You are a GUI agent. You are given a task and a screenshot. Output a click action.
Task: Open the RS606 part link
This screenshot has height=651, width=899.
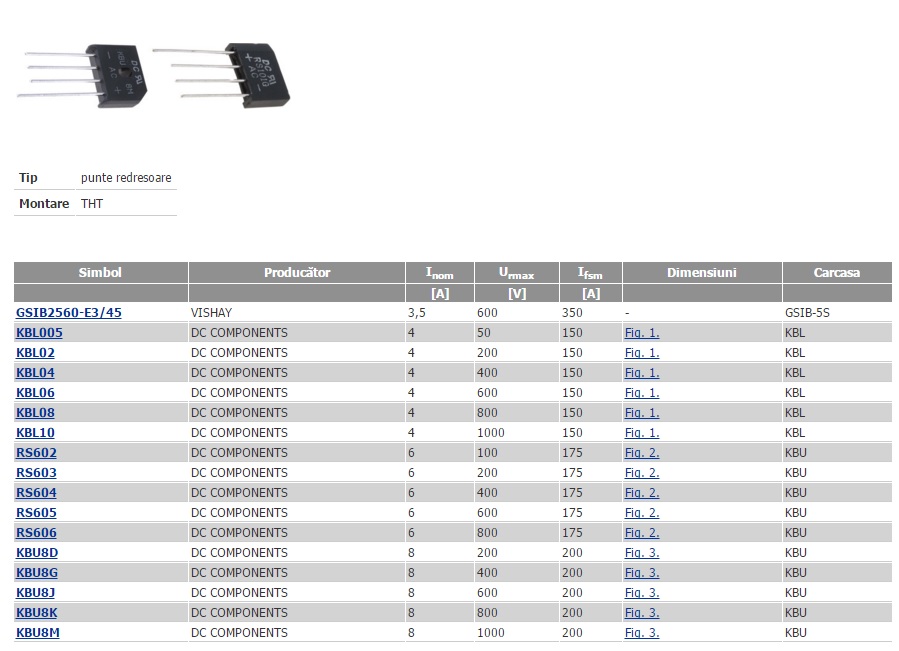pos(36,532)
